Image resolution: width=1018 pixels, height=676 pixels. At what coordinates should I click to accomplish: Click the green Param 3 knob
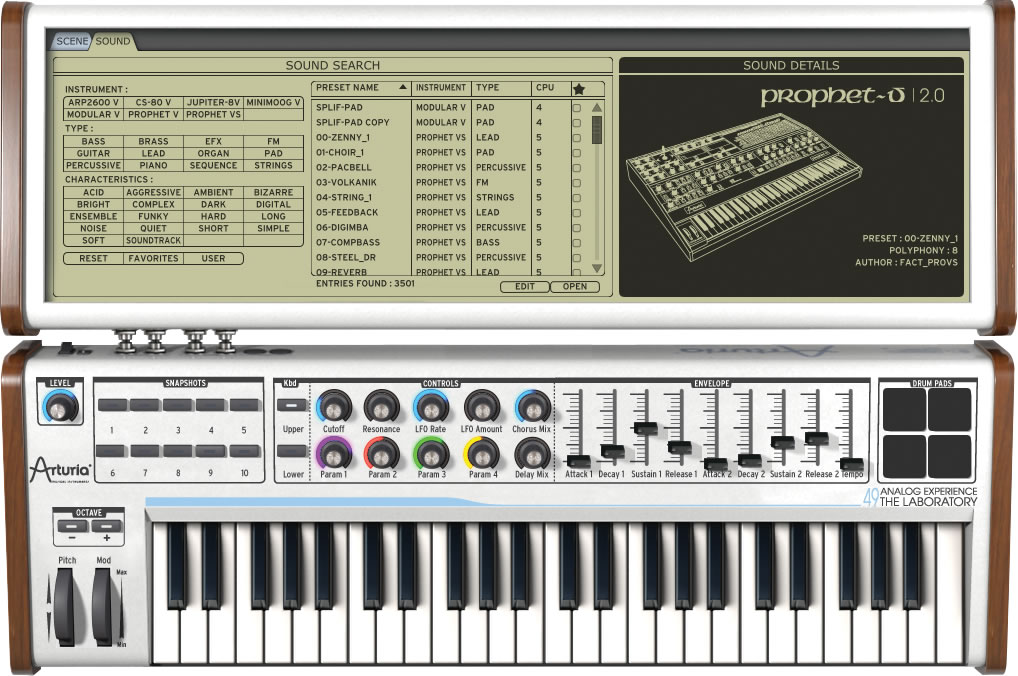pos(430,453)
